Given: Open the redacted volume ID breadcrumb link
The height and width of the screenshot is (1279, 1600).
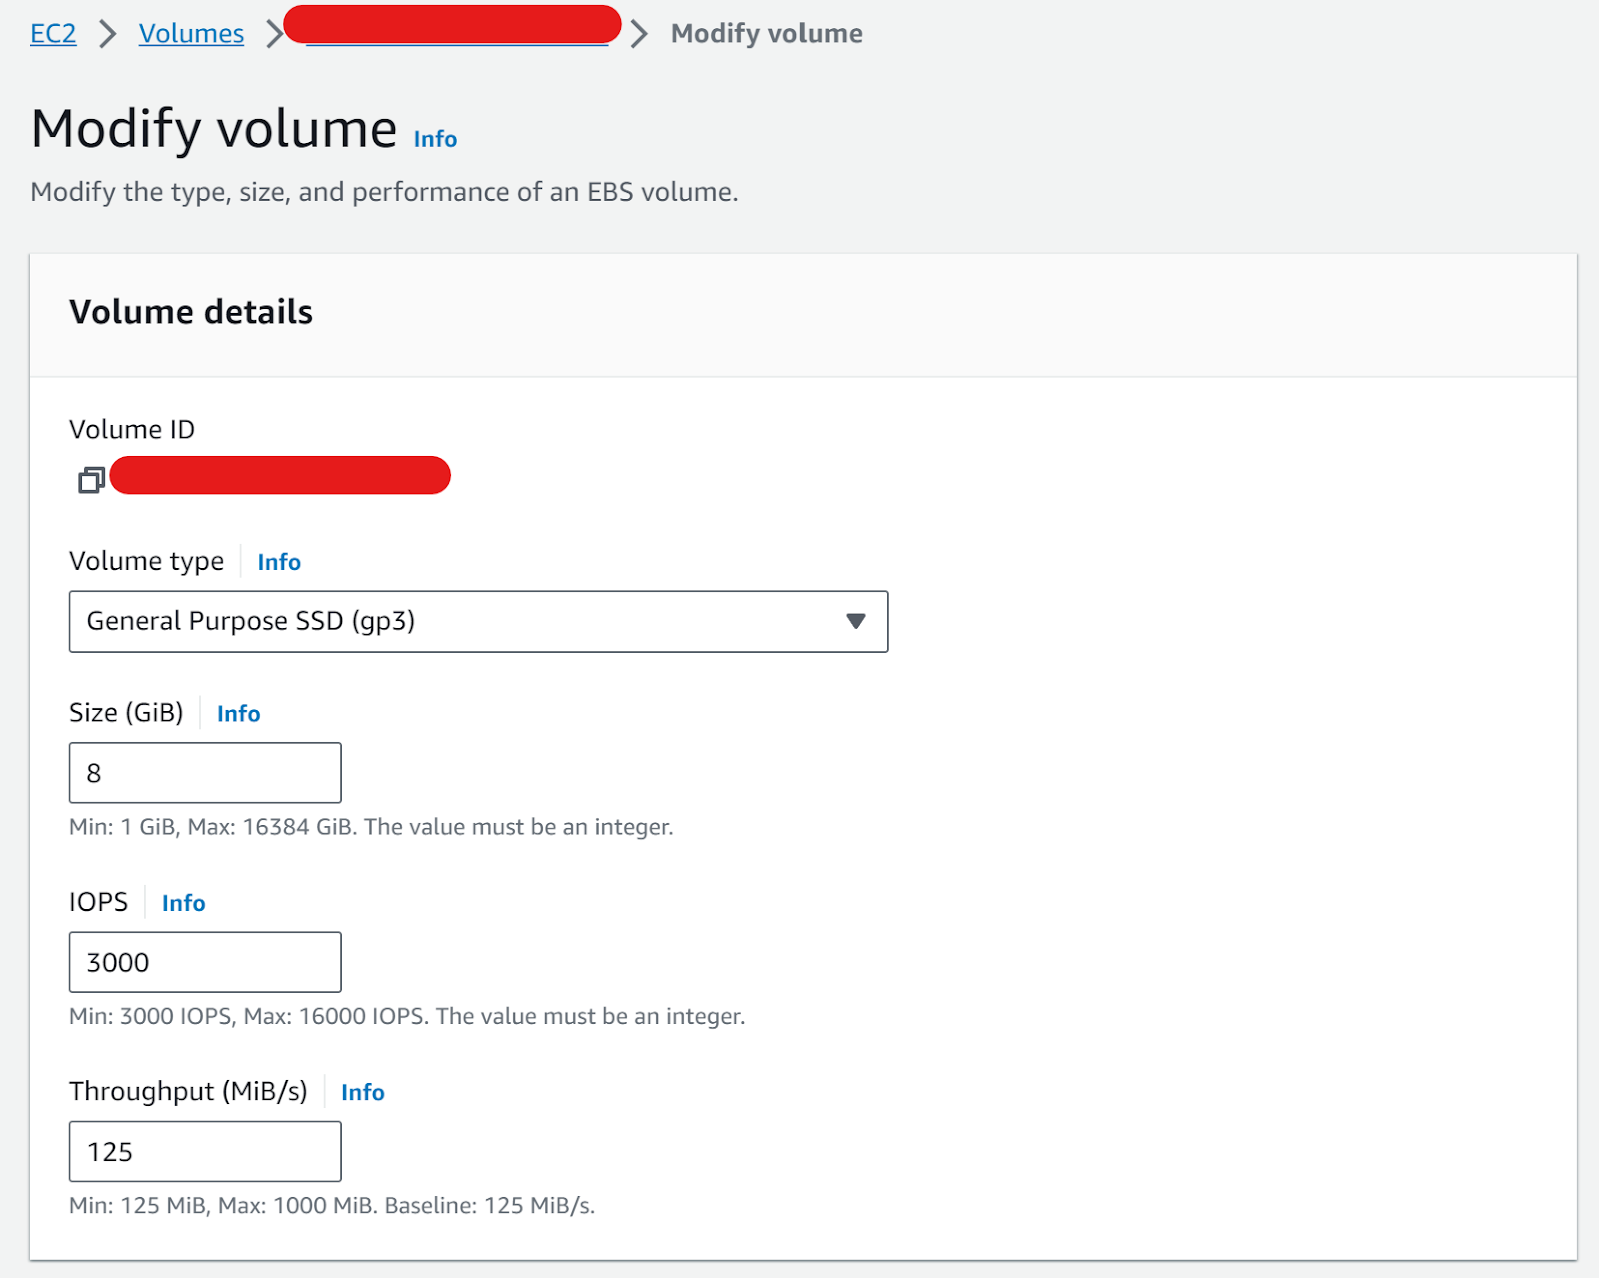Looking at the screenshot, I should pyautogui.click(x=453, y=27).
